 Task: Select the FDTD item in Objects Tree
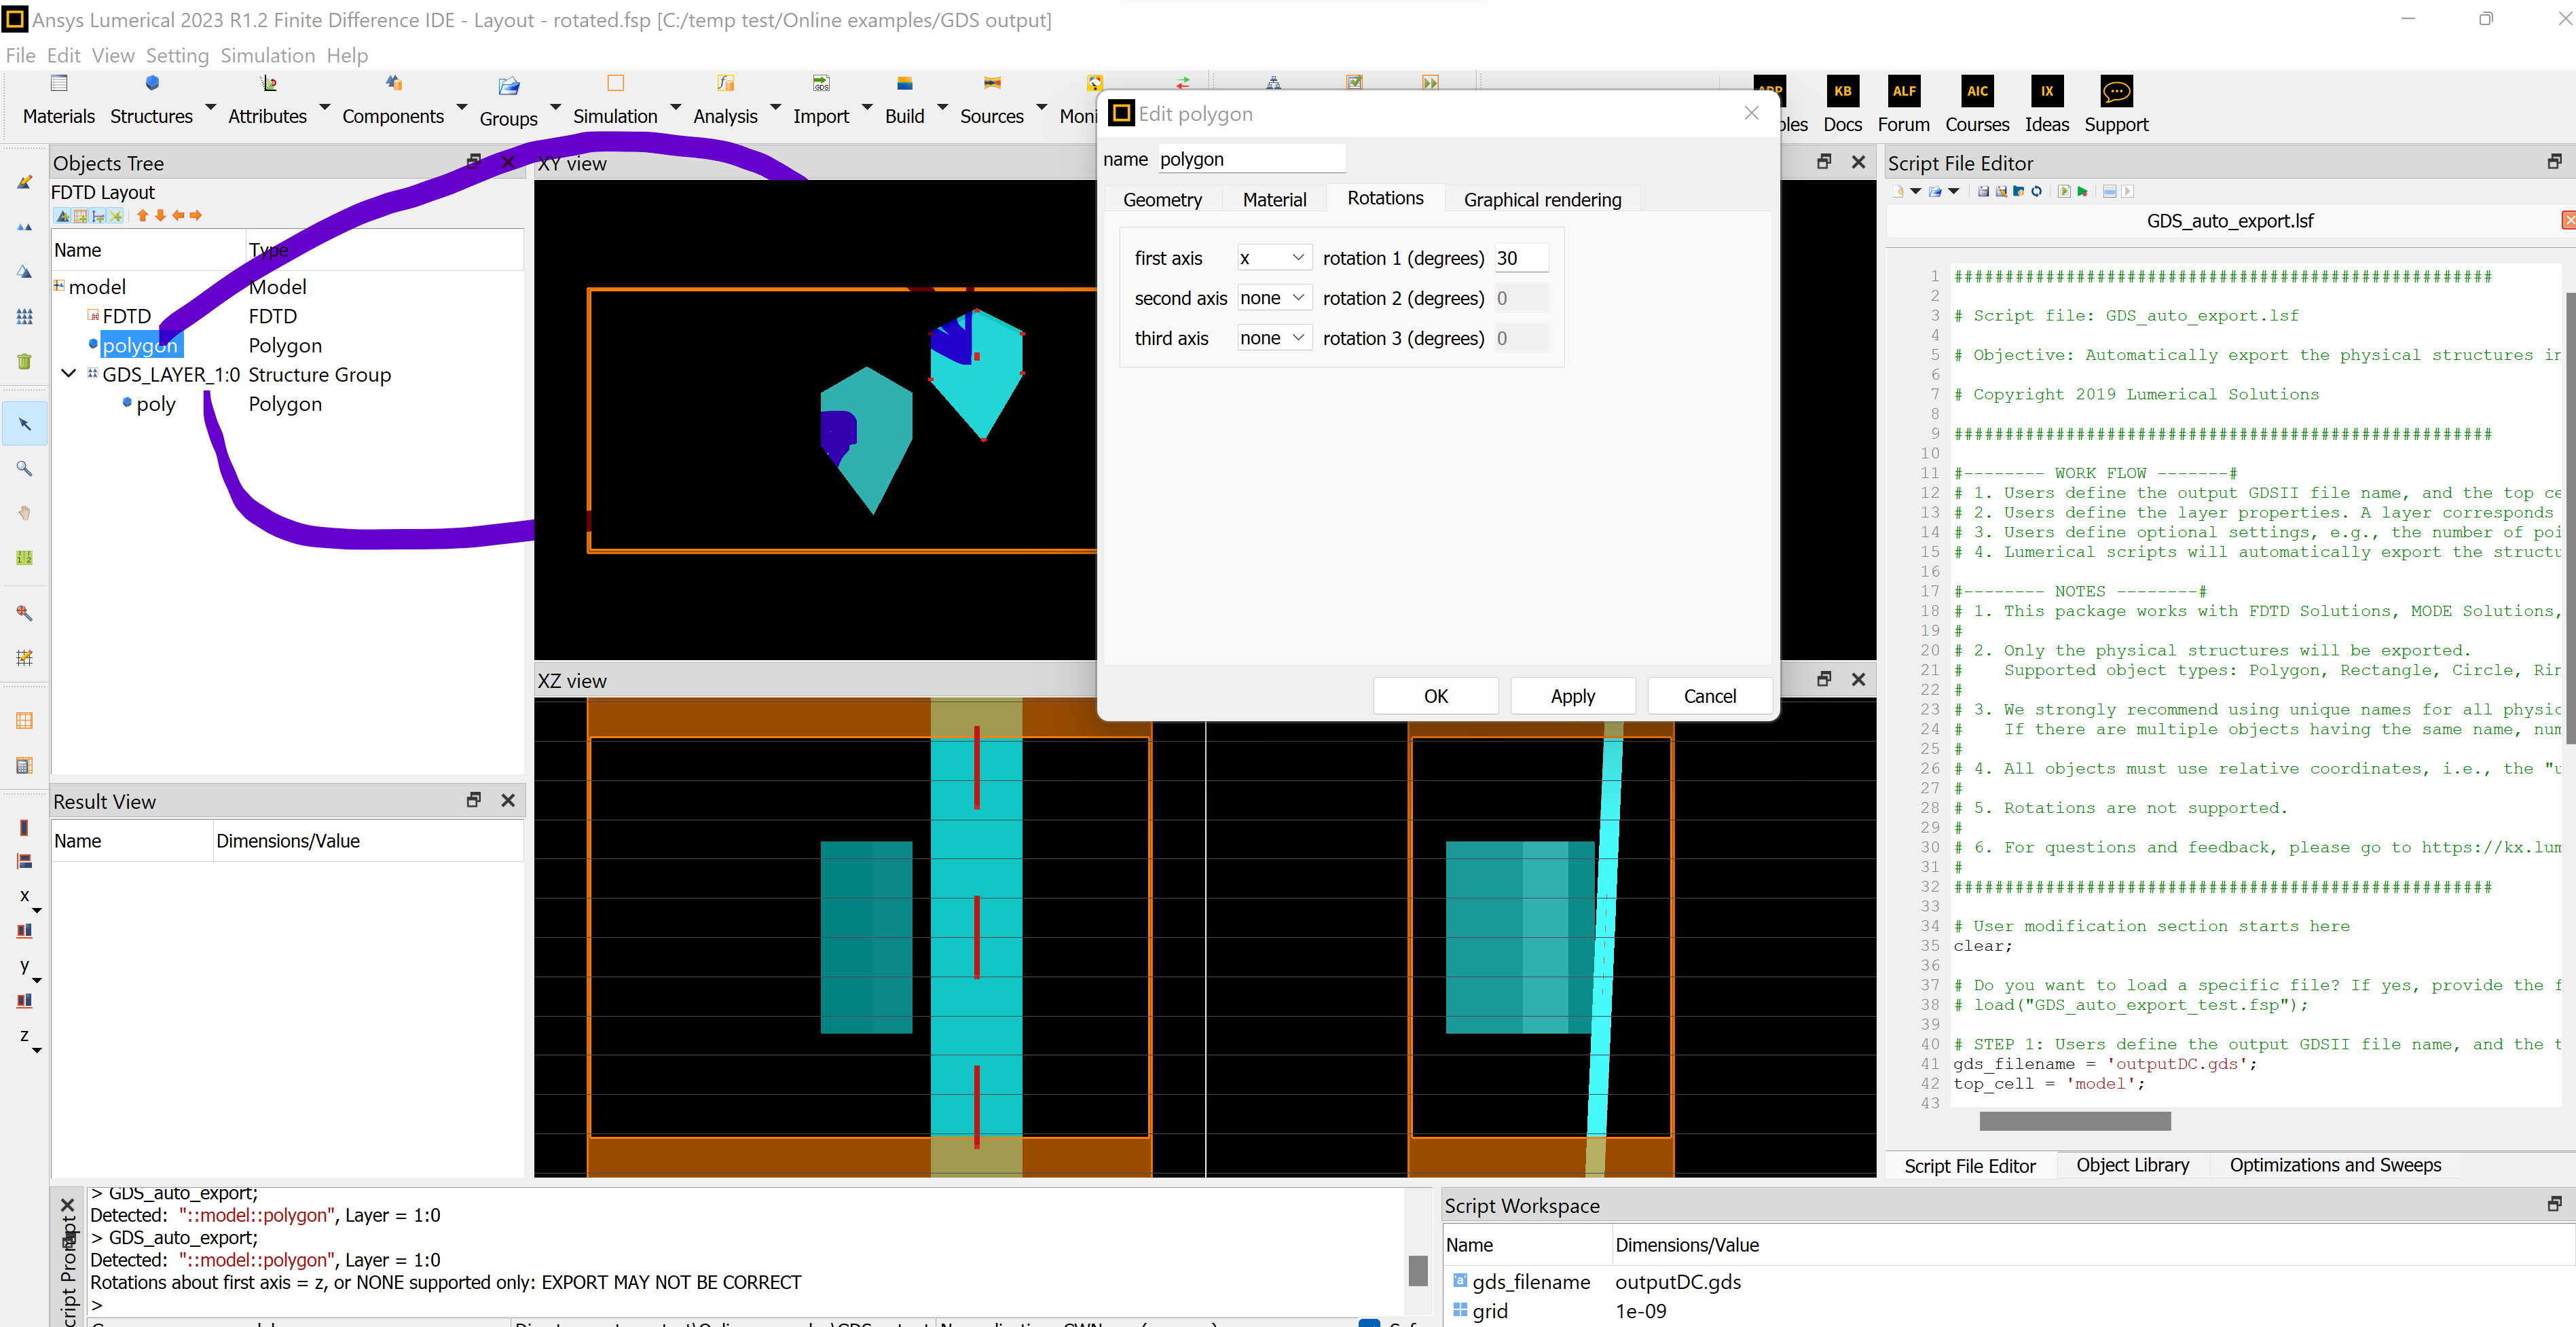(126, 316)
